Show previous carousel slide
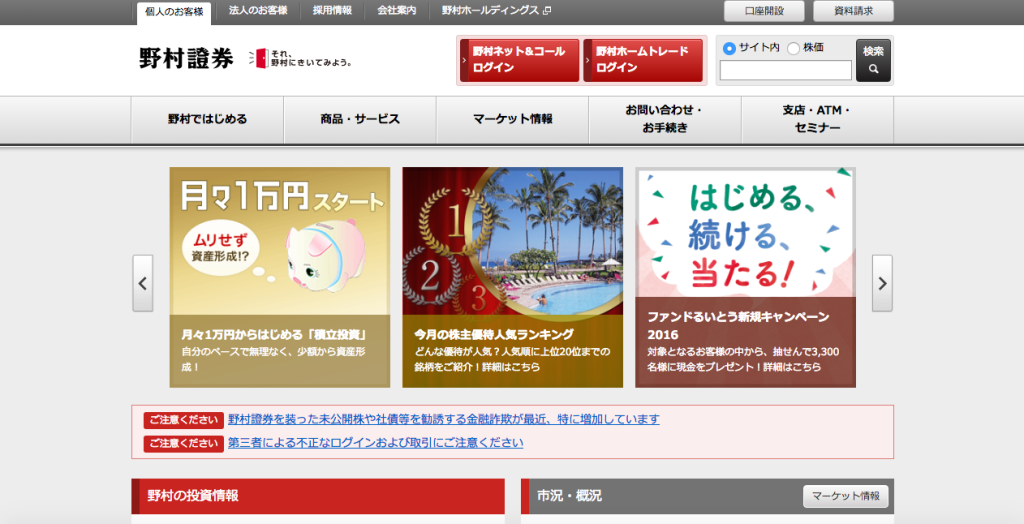 143,283
